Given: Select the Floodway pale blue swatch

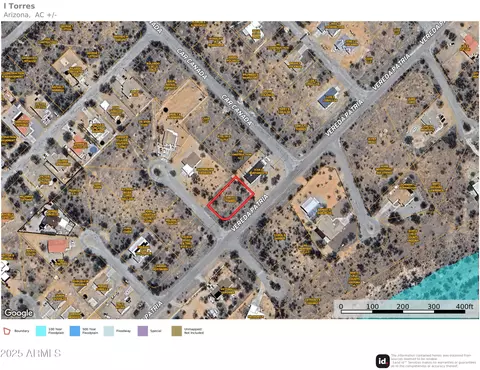Looking at the screenshot, I should point(109,331).
